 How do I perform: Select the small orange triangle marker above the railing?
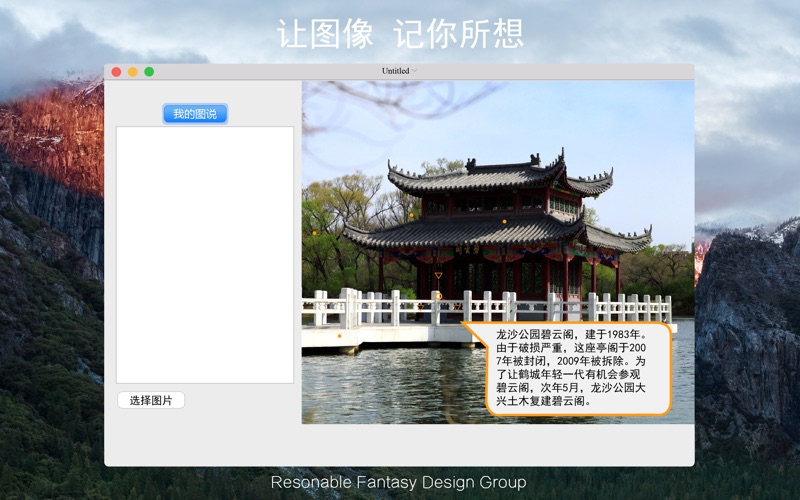pyautogui.click(x=437, y=275)
